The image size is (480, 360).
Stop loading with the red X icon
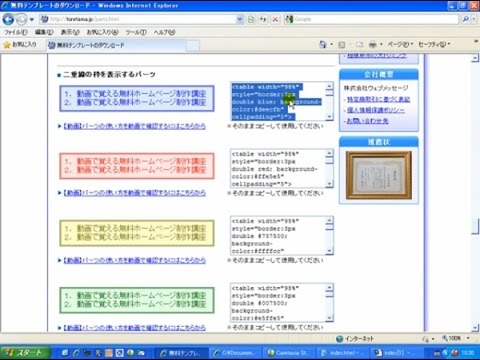(275, 19)
